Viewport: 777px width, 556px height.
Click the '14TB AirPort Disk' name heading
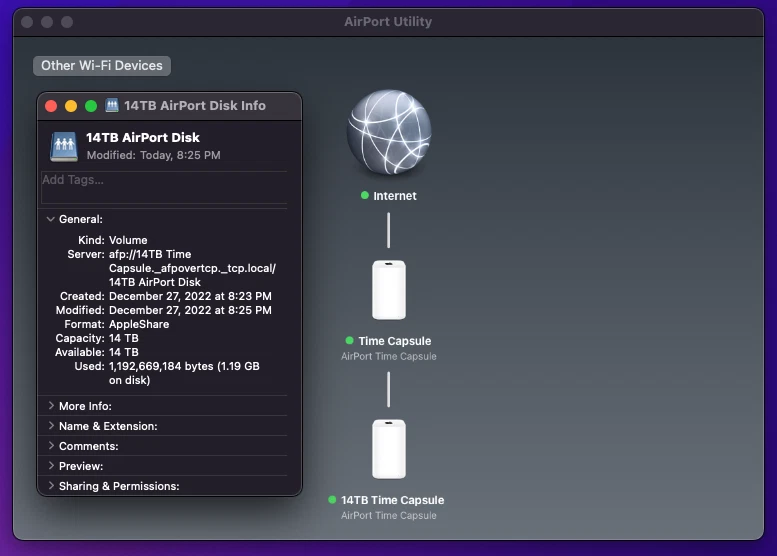[143, 137]
